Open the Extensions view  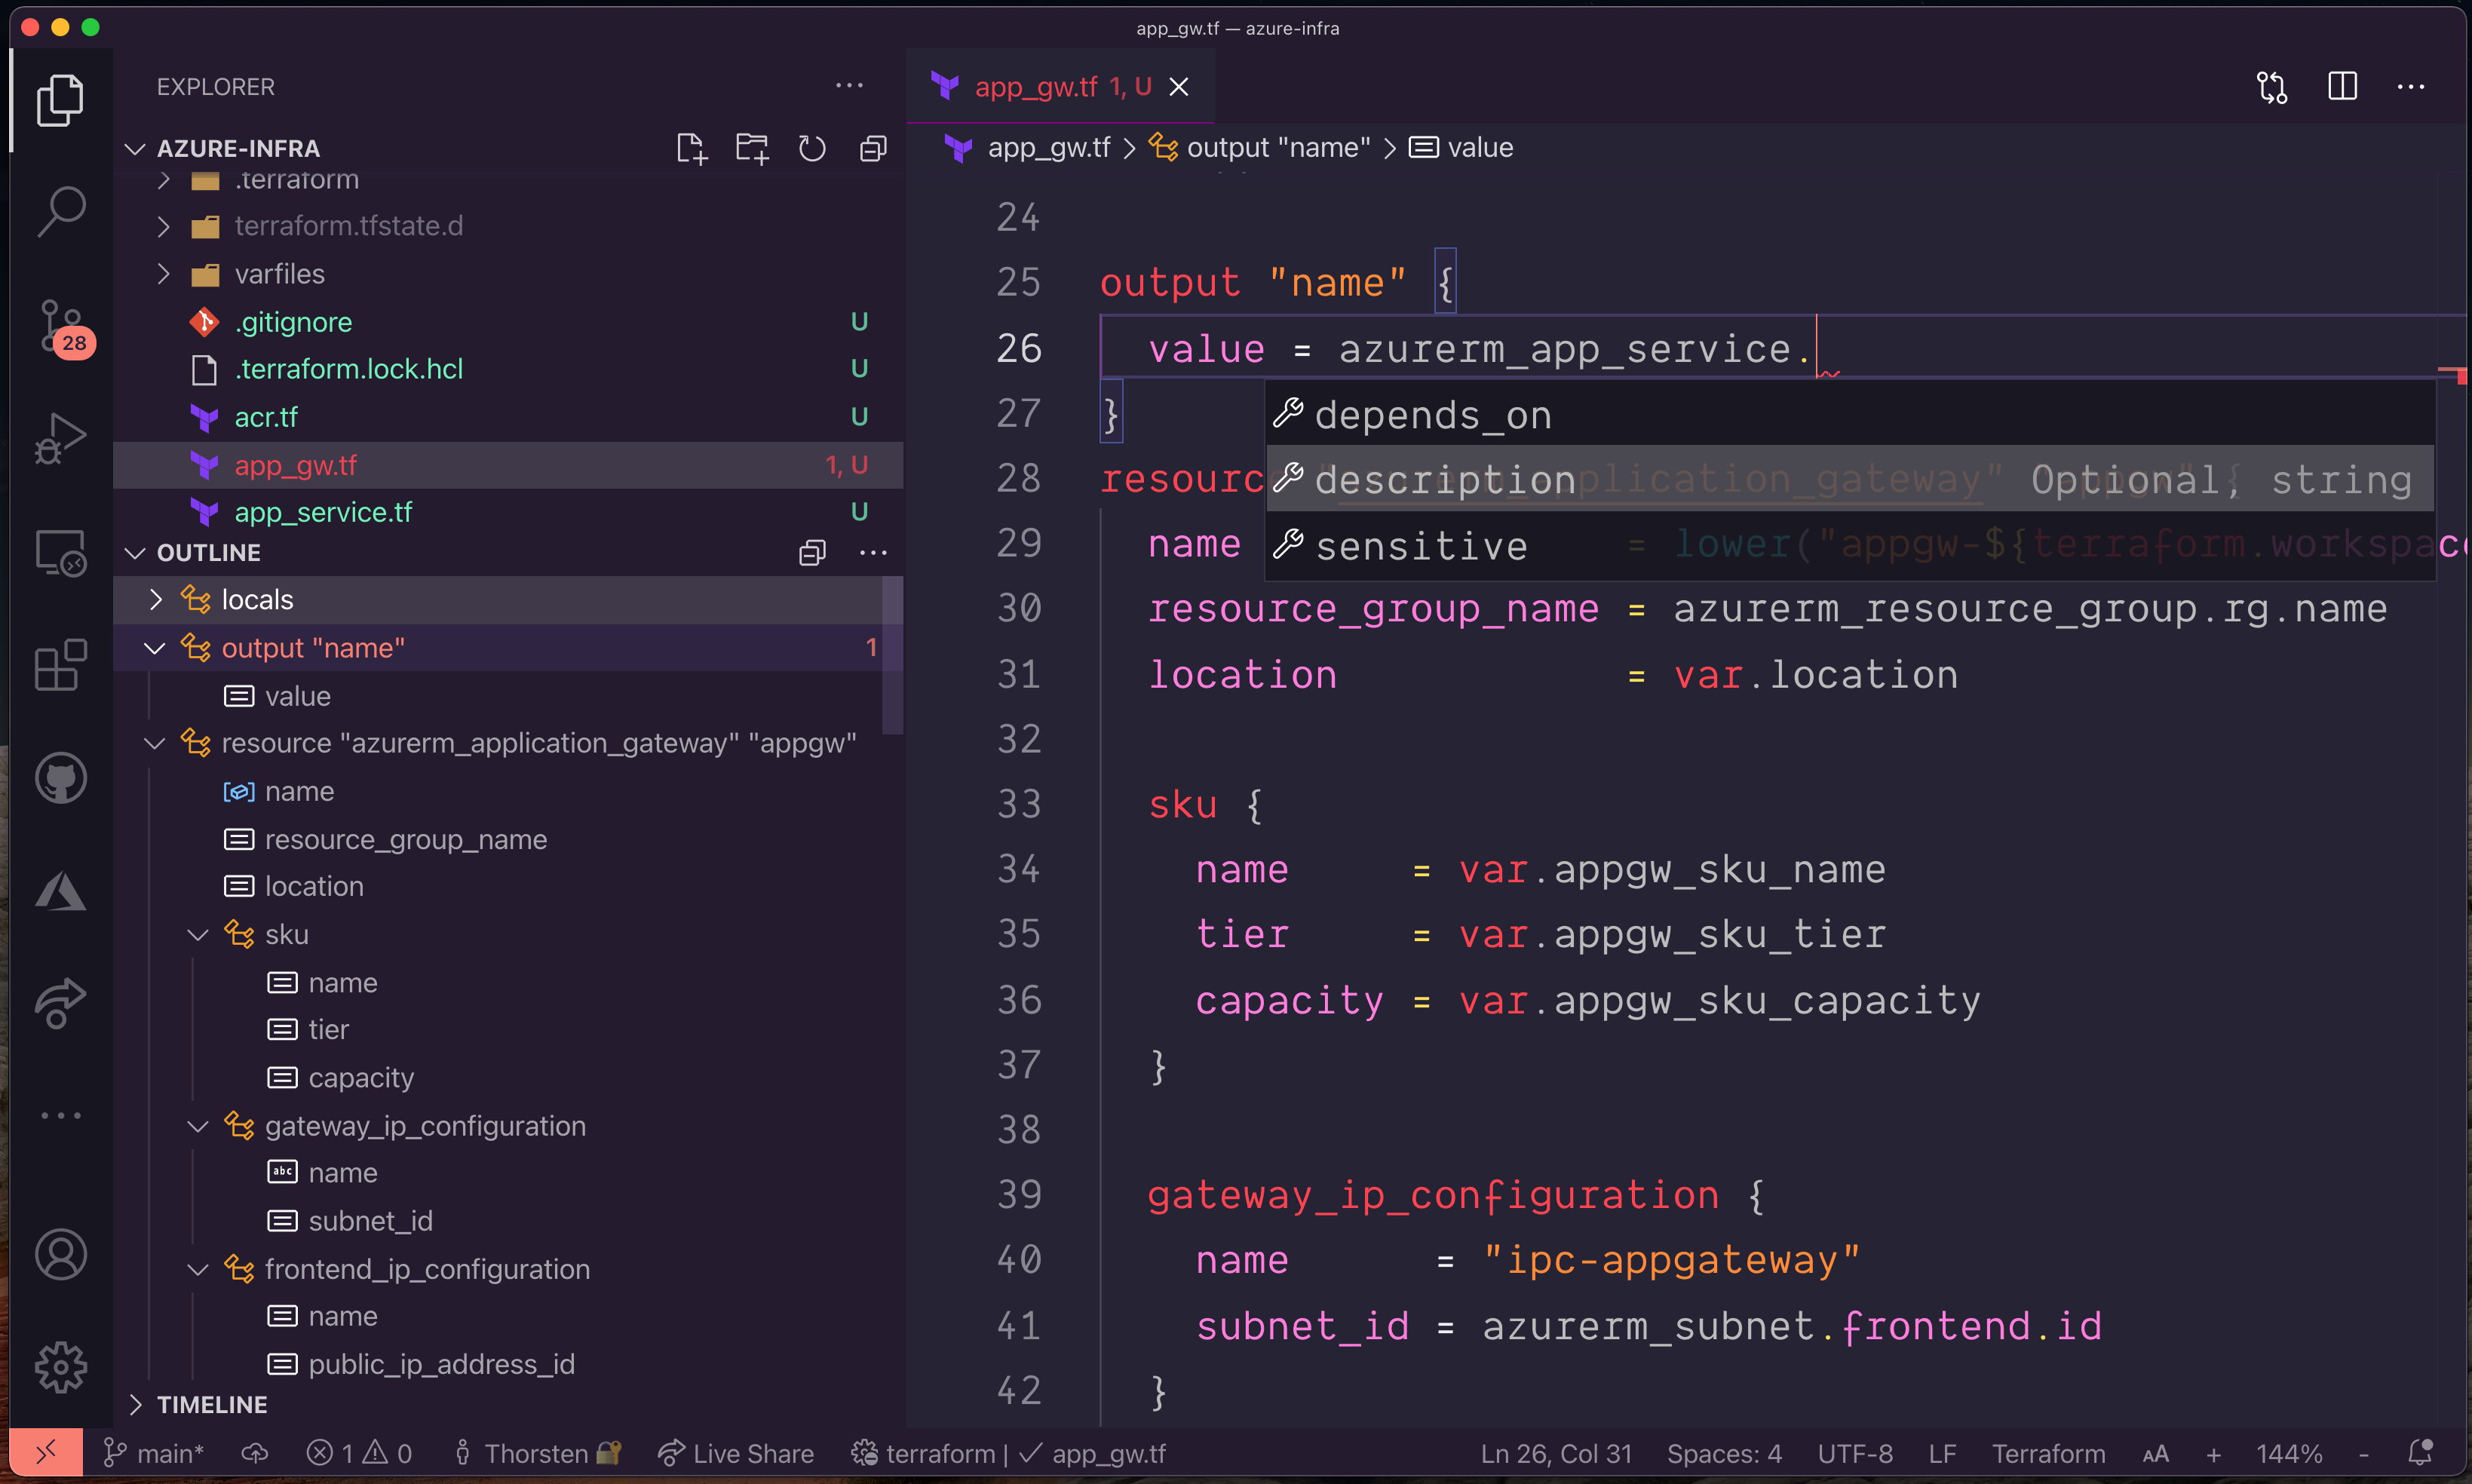[x=61, y=664]
